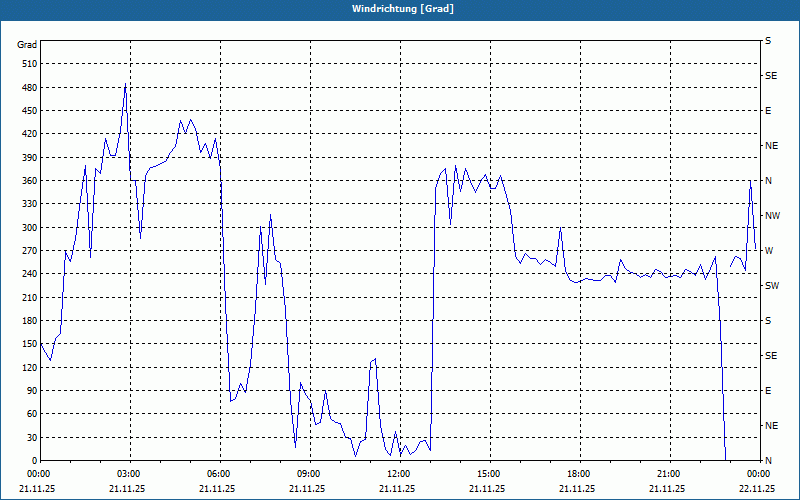Select the NW compass direction label
This screenshot has width=800, height=500.
(x=772, y=216)
